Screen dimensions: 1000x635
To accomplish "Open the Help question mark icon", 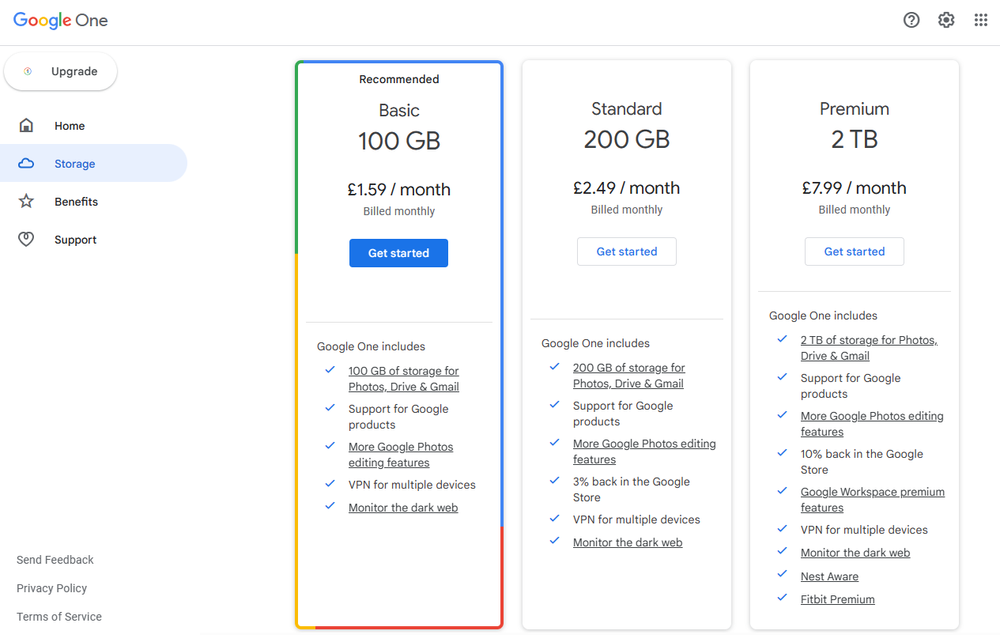I will pos(911,20).
